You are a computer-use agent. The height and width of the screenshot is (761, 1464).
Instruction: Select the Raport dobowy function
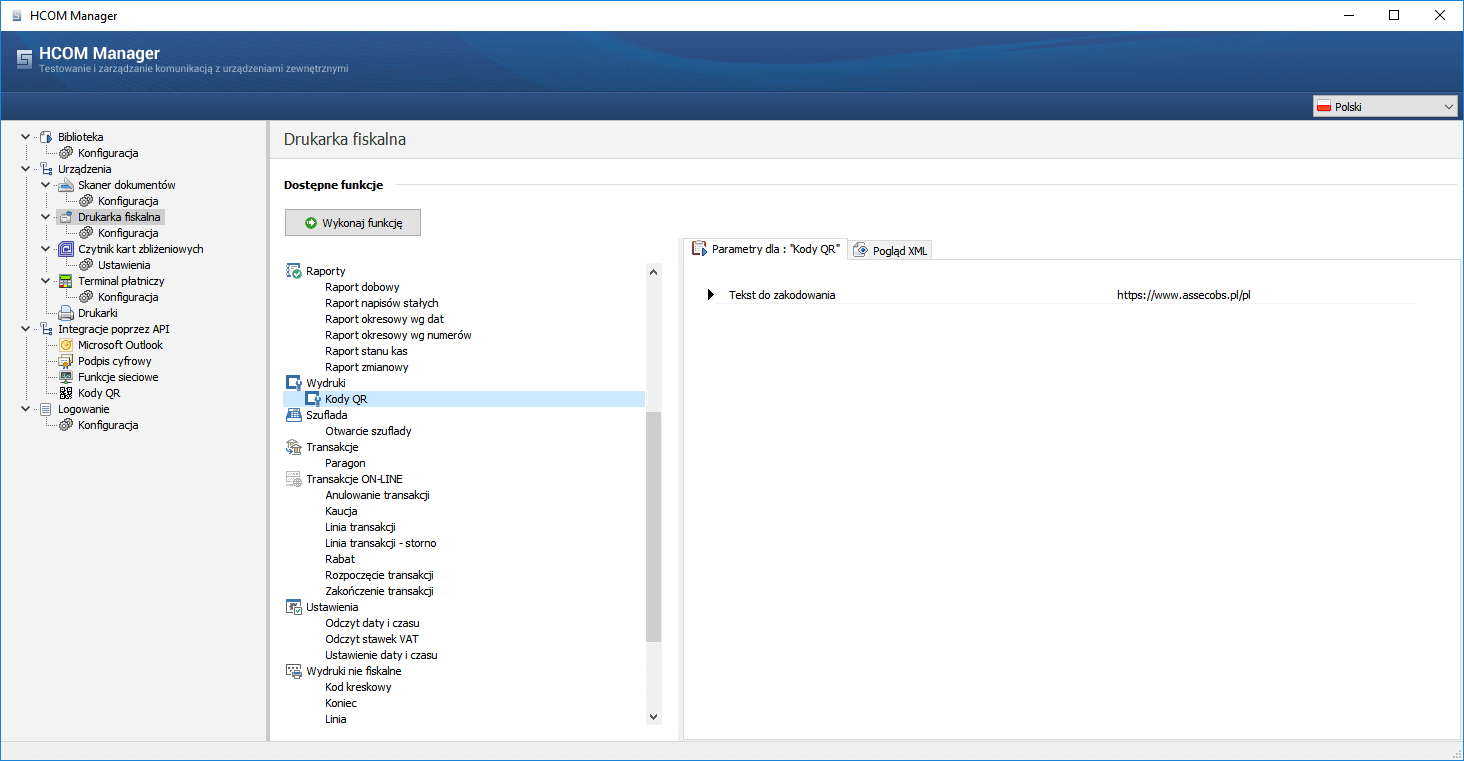(362, 287)
